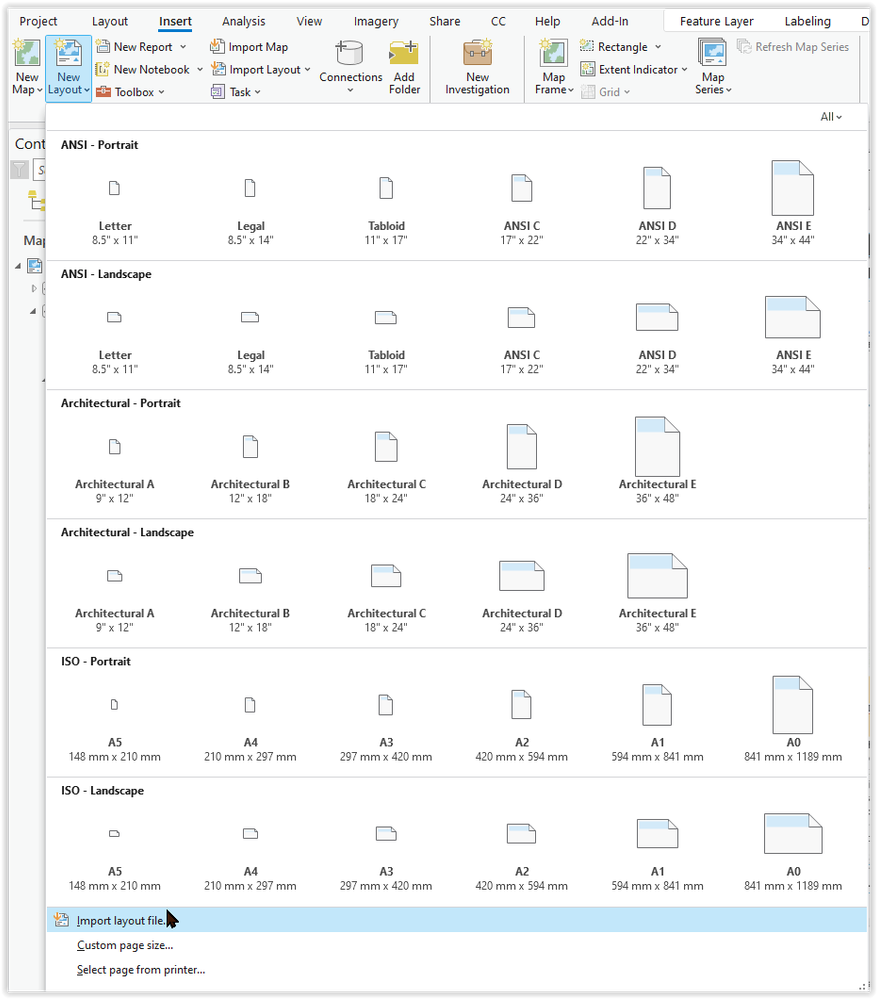Open the Labeling tab
Screen dimensions: 877x999
tap(808, 20)
